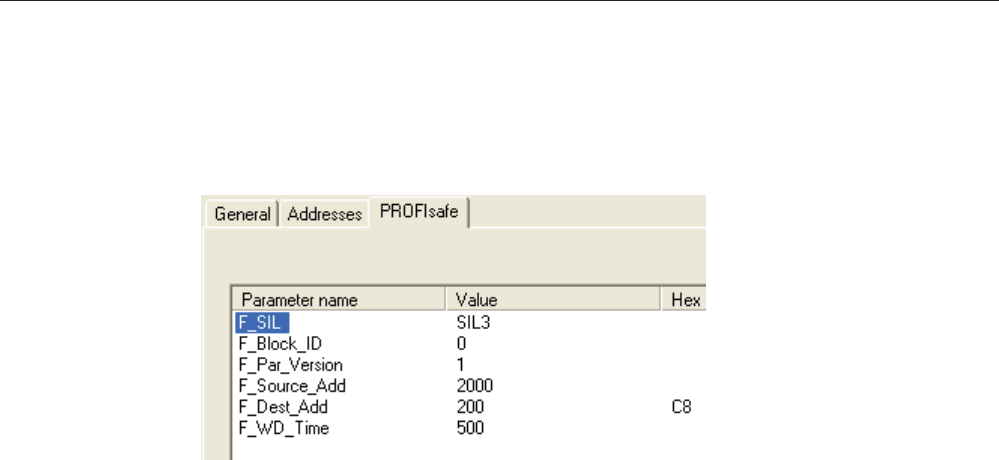Select the F_WD_Time parameter

pyautogui.click(x=284, y=428)
